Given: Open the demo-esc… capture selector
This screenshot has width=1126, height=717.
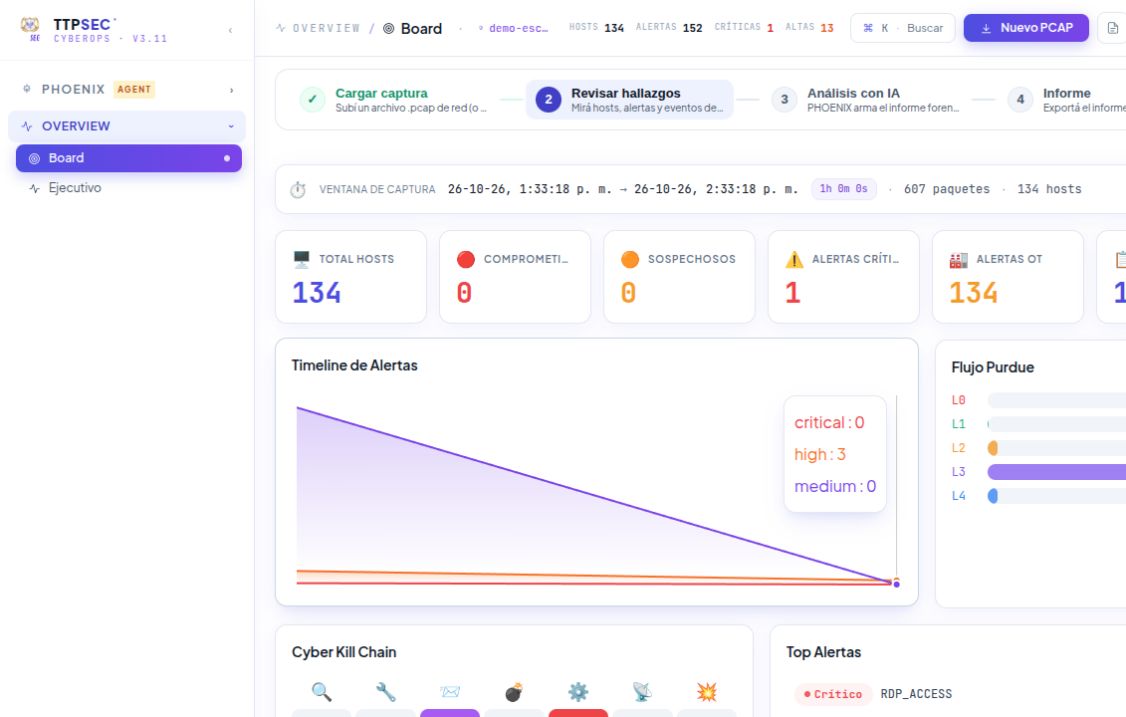Looking at the screenshot, I should (513, 28).
